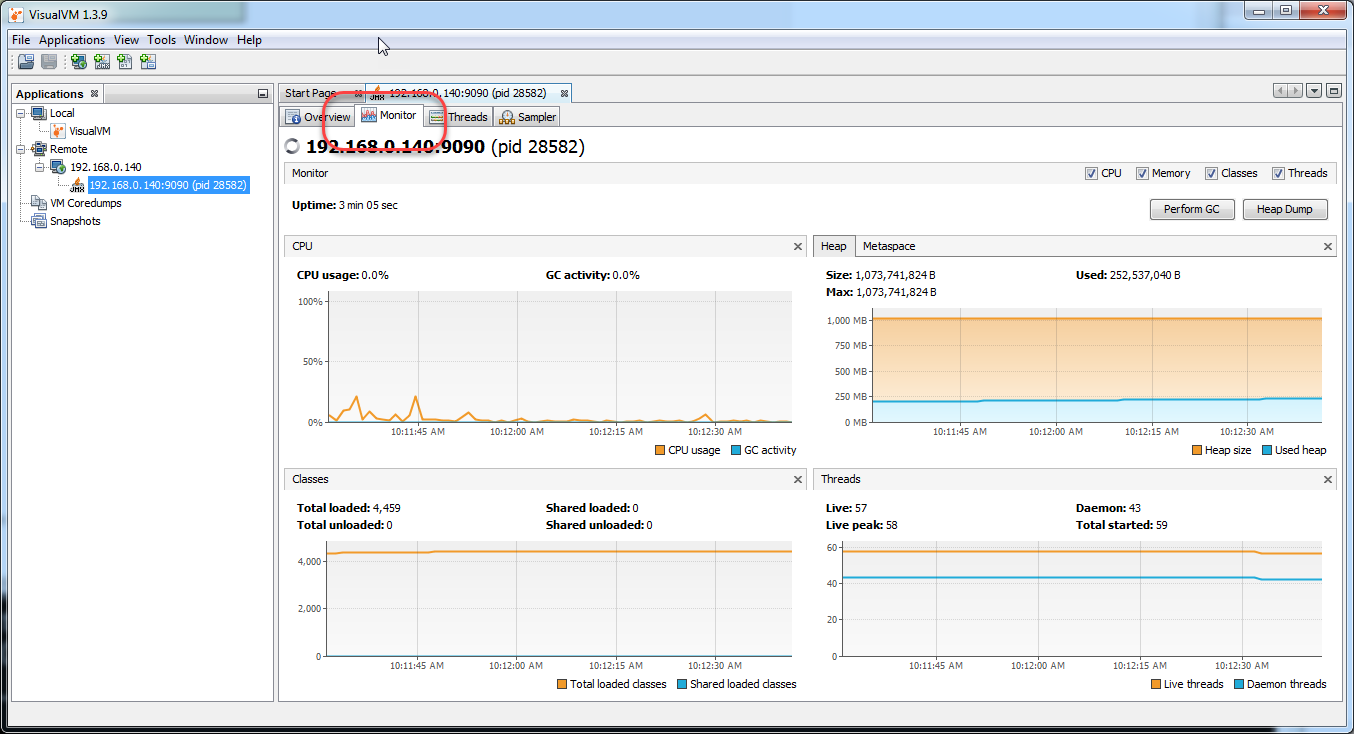Open the Sampler tab
1354x734 pixels.
[526, 116]
